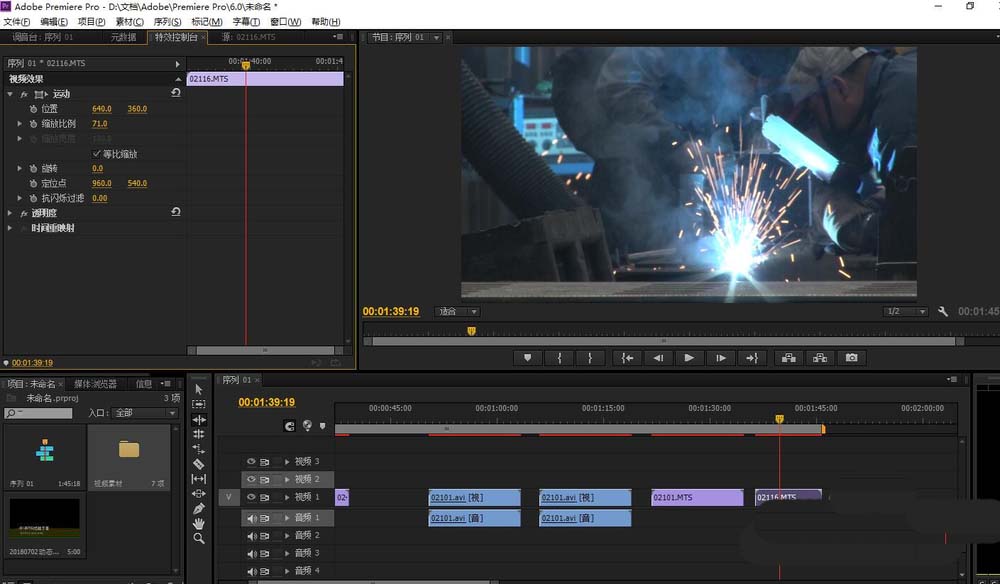Reset the 透明度 effect
The width and height of the screenshot is (1000, 584).
point(176,212)
